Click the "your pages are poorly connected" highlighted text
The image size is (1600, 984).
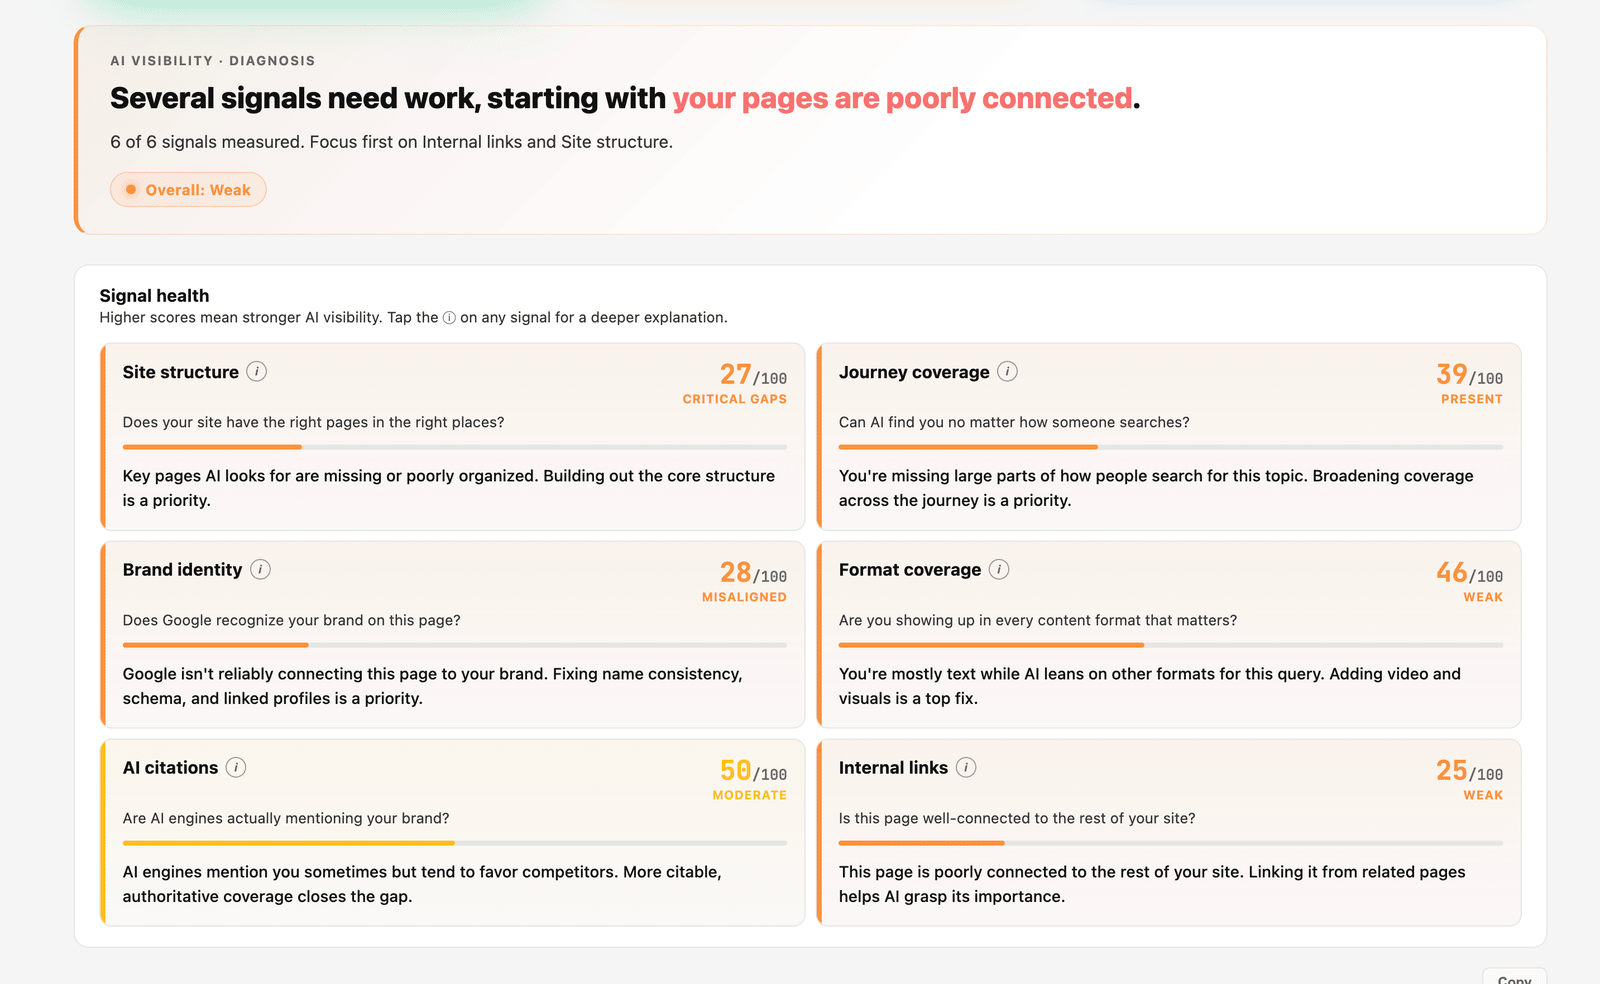tap(903, 98)
